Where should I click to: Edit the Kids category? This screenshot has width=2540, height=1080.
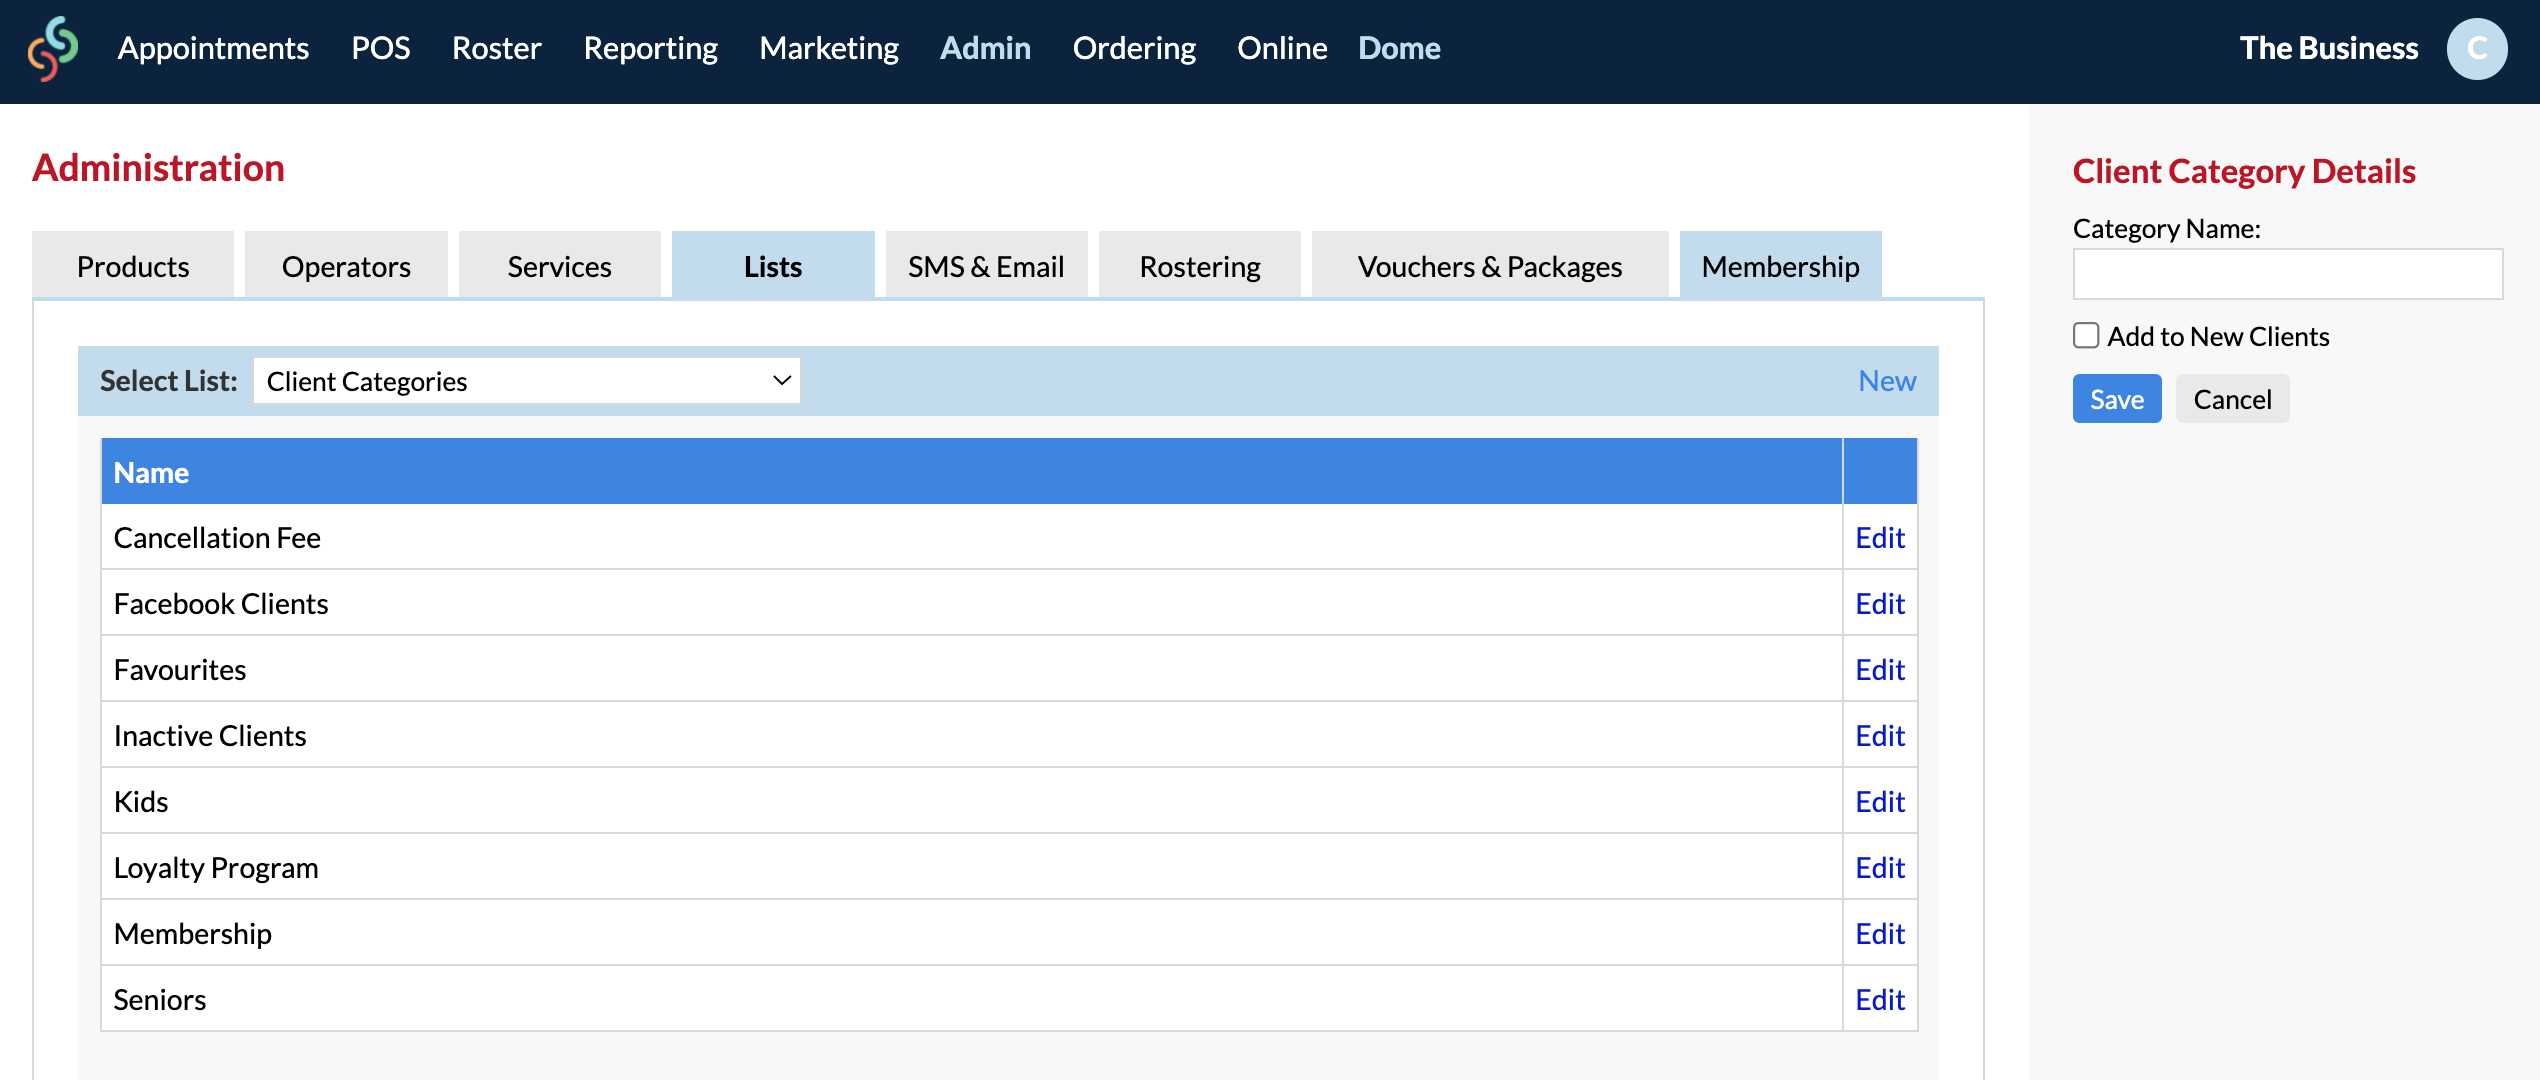pos(1880,802)
